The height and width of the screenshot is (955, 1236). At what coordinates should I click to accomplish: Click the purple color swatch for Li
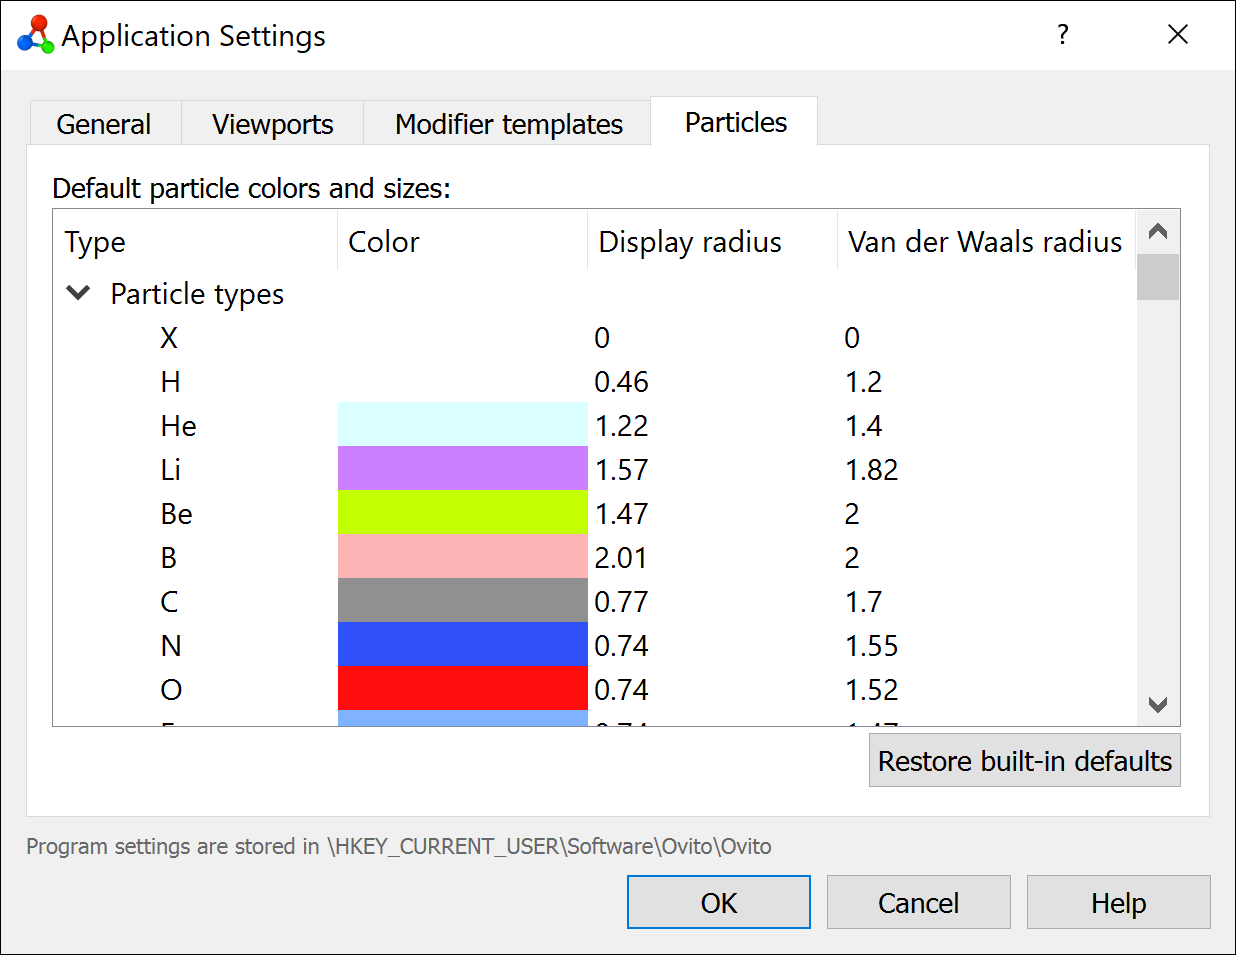462,469
